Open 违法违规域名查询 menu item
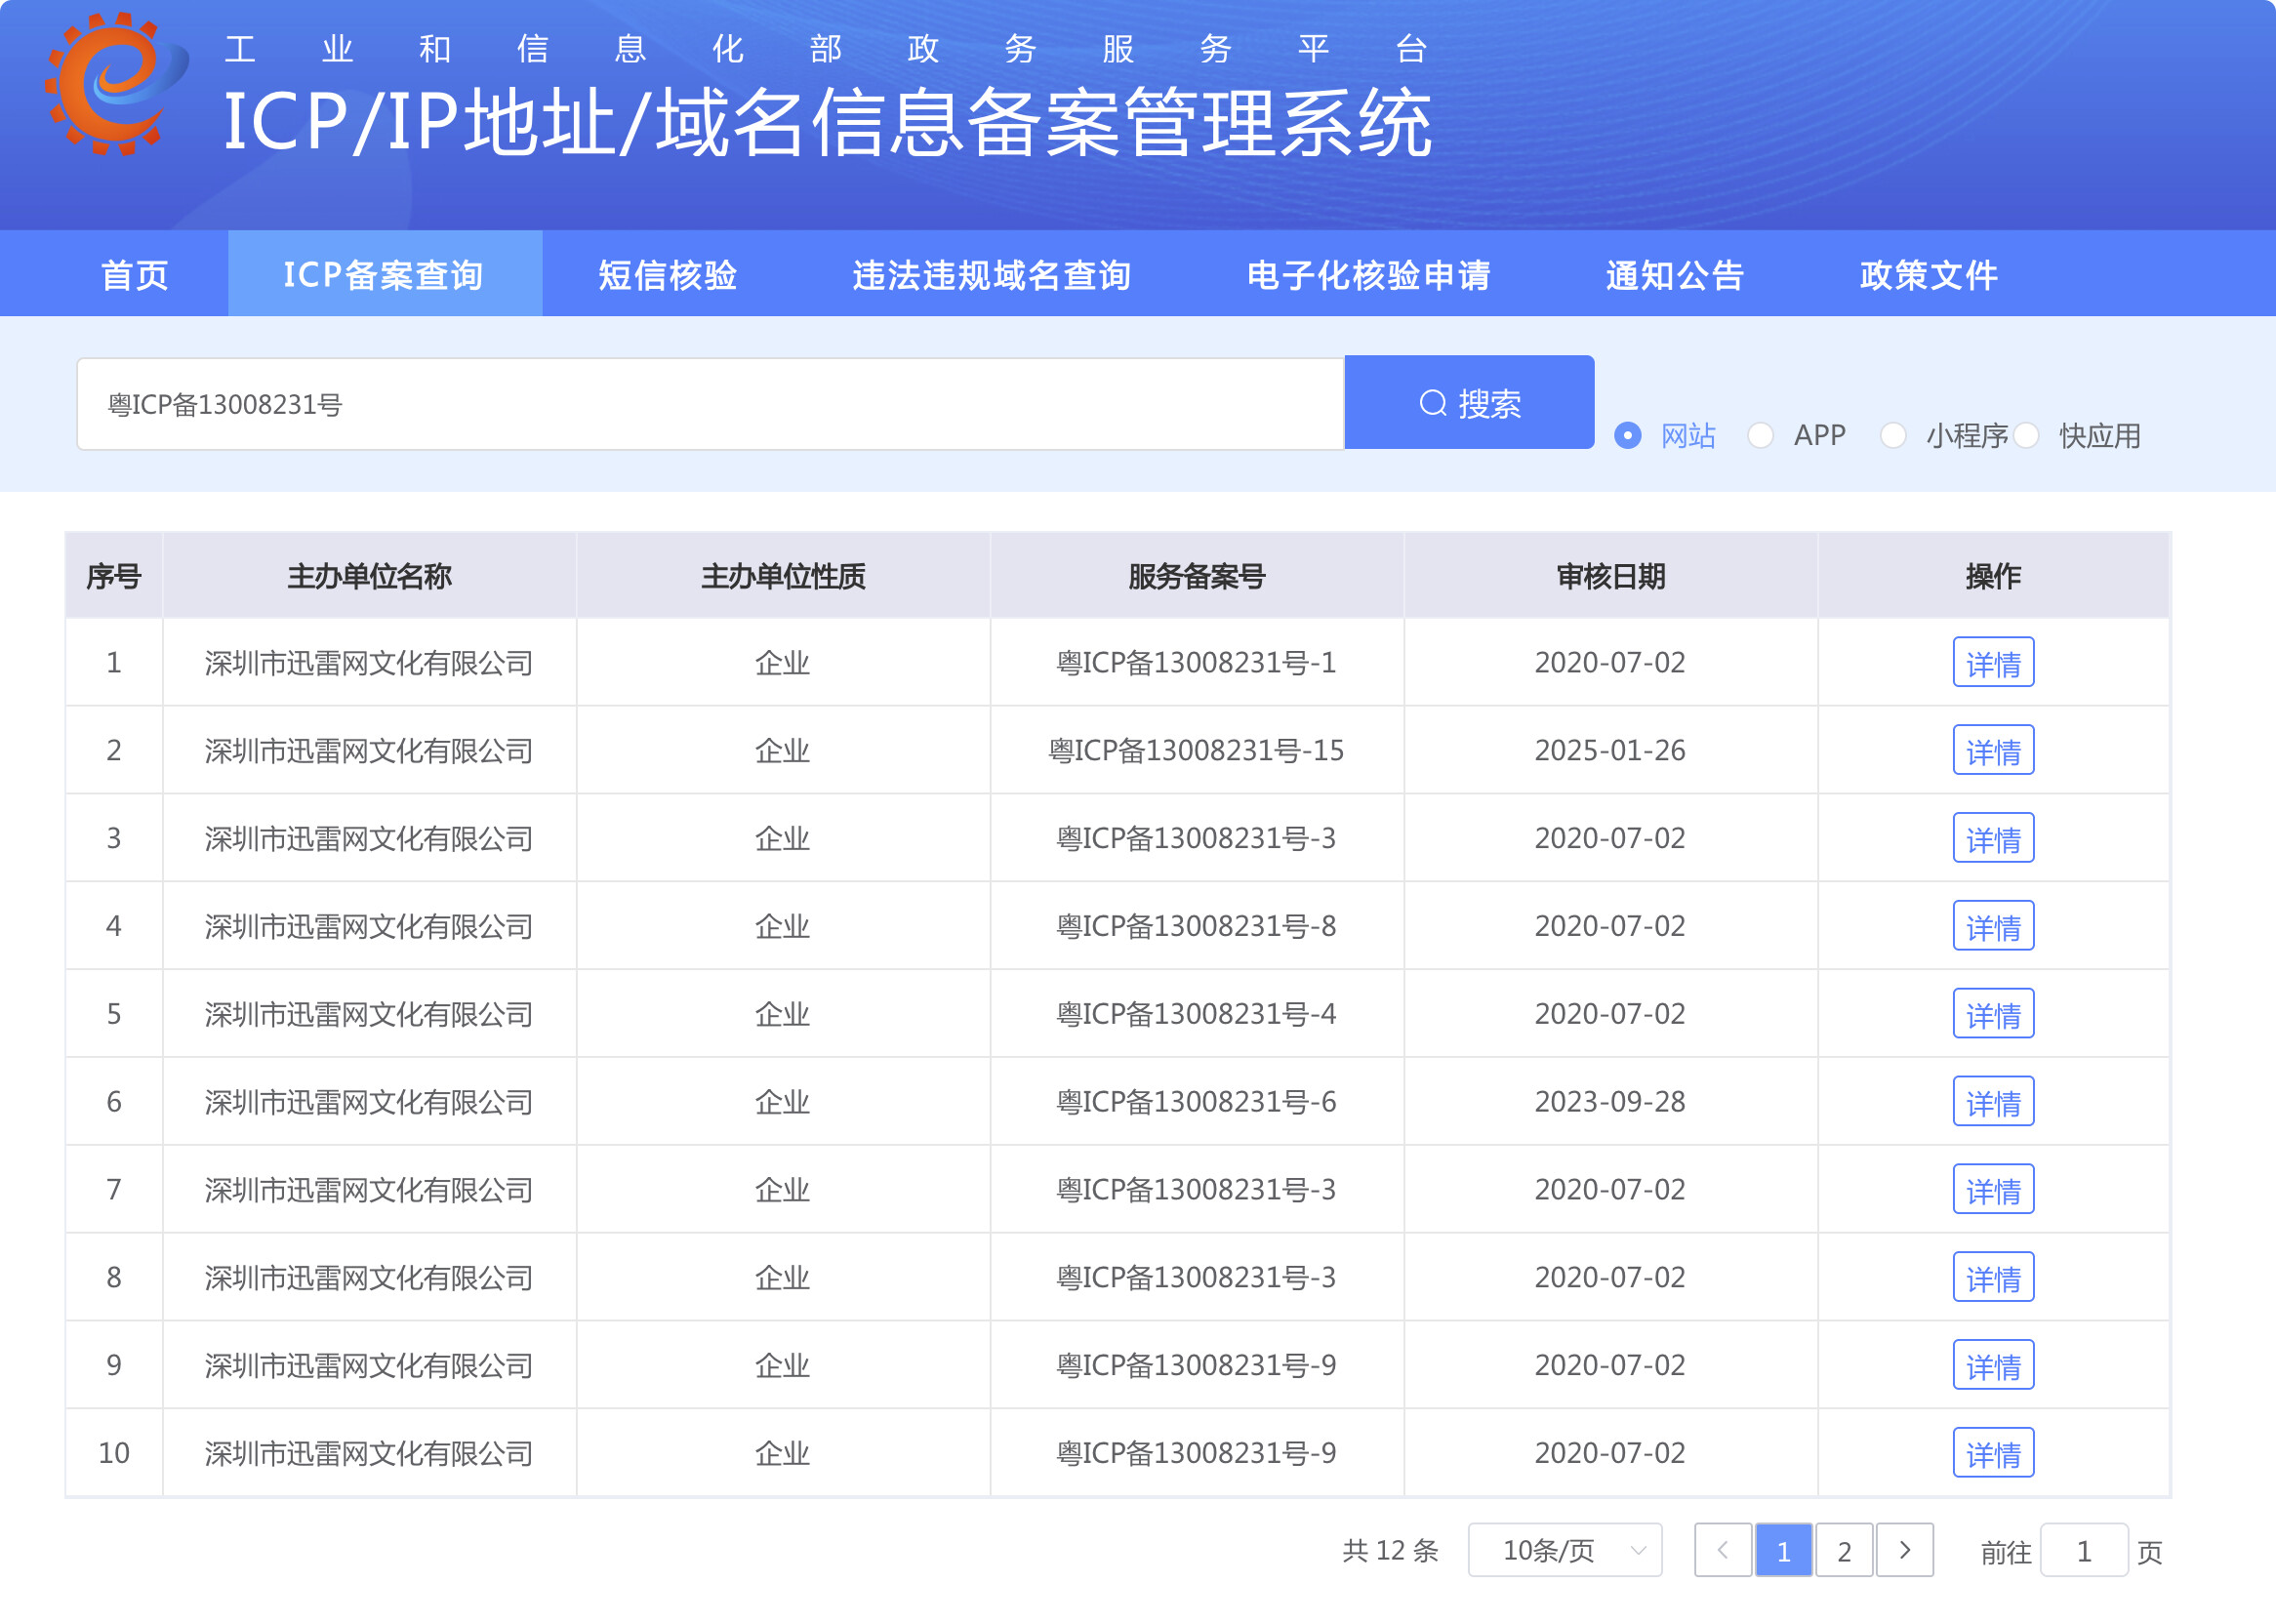Viewport: 2276px width, 1624px height. (x=991, y=274)
